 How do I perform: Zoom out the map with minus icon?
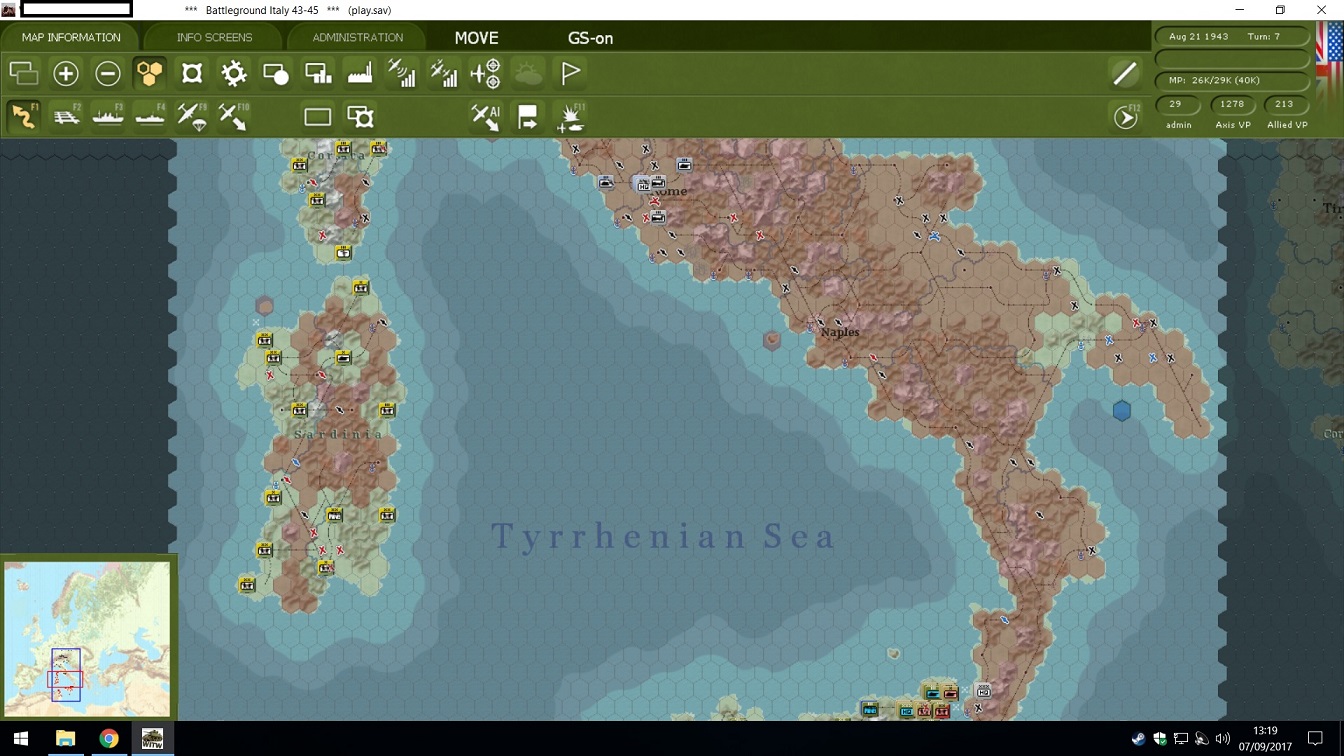pyautogui.click(x=108, y=73)
